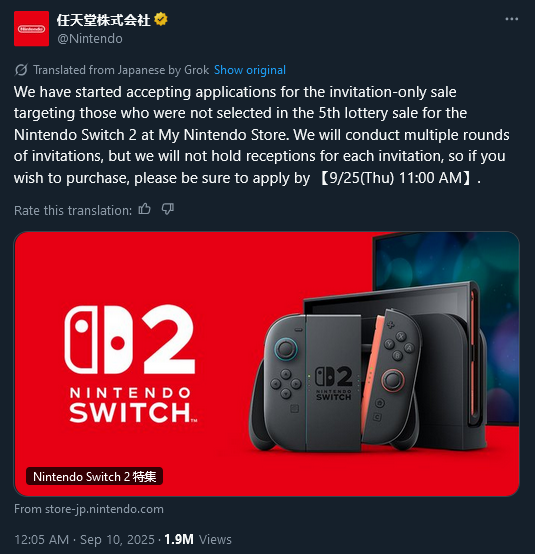
Task: Click the Rate this translation label
Action: [x=73, y=211]
